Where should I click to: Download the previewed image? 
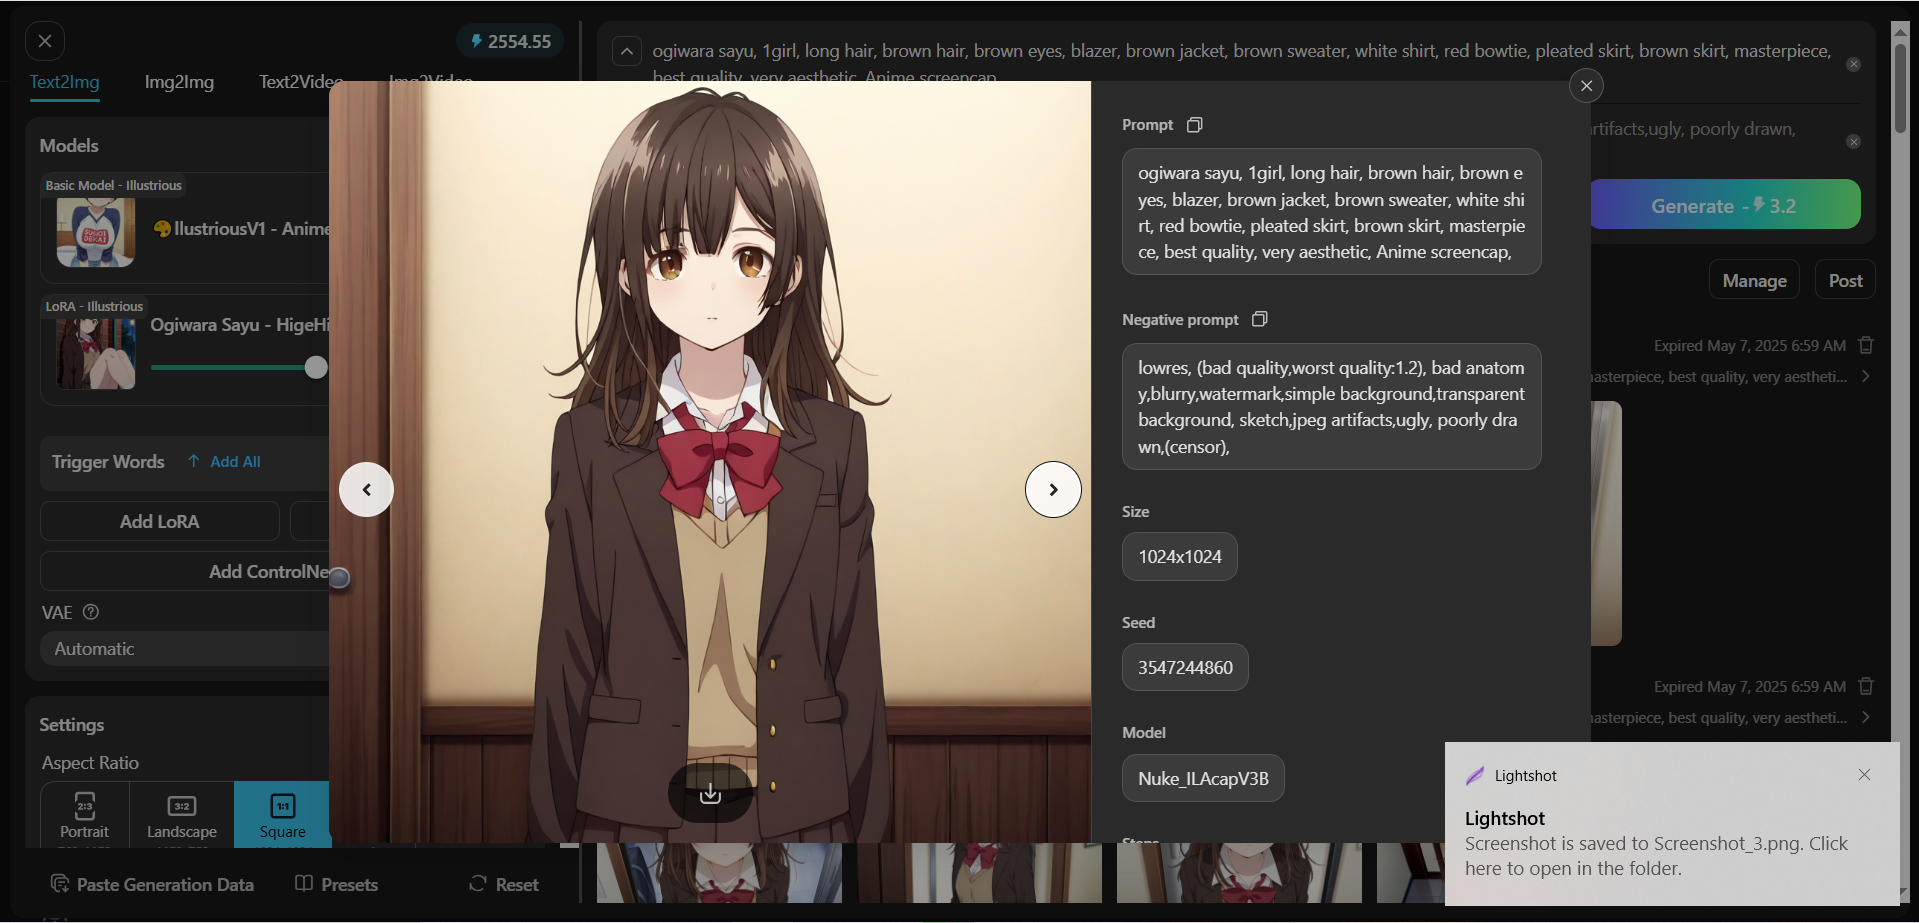(710, 794)
